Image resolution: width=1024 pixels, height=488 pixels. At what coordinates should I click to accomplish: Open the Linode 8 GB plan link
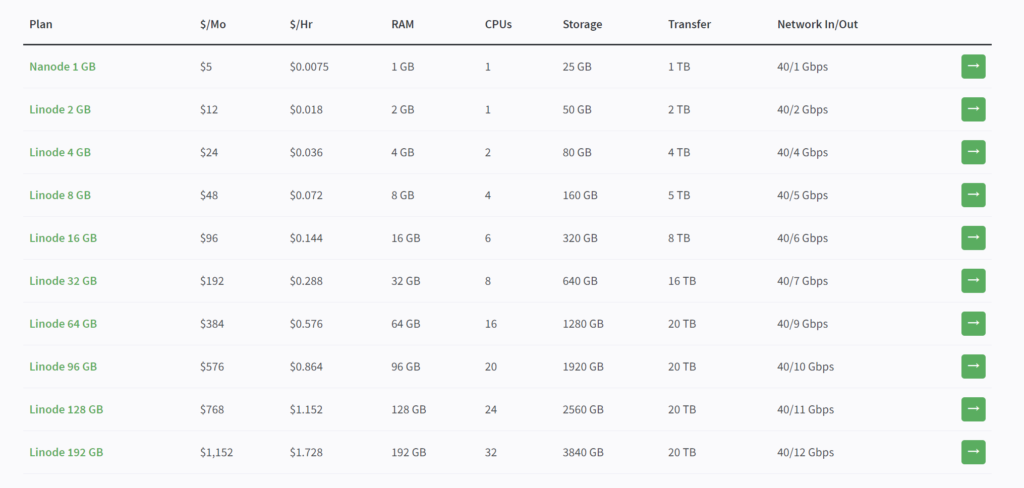pyautogui.click(x=60, y=196)
